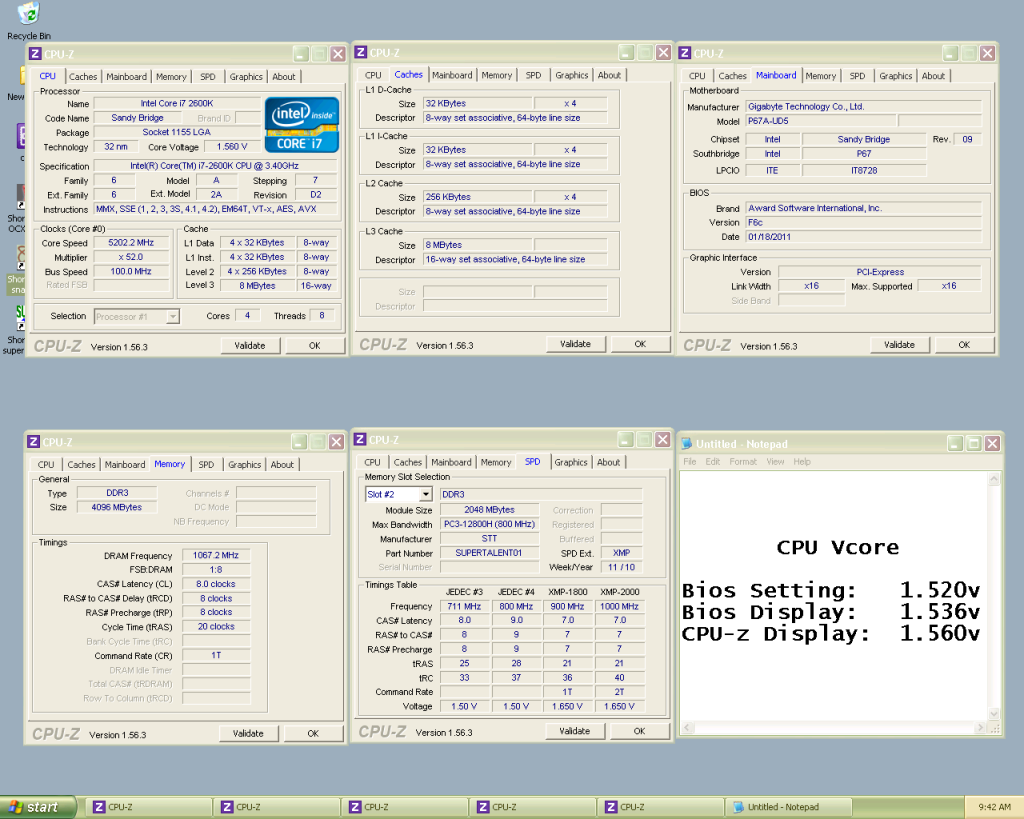Select the CPU tab in the Memory window

(x=46, y=464)
